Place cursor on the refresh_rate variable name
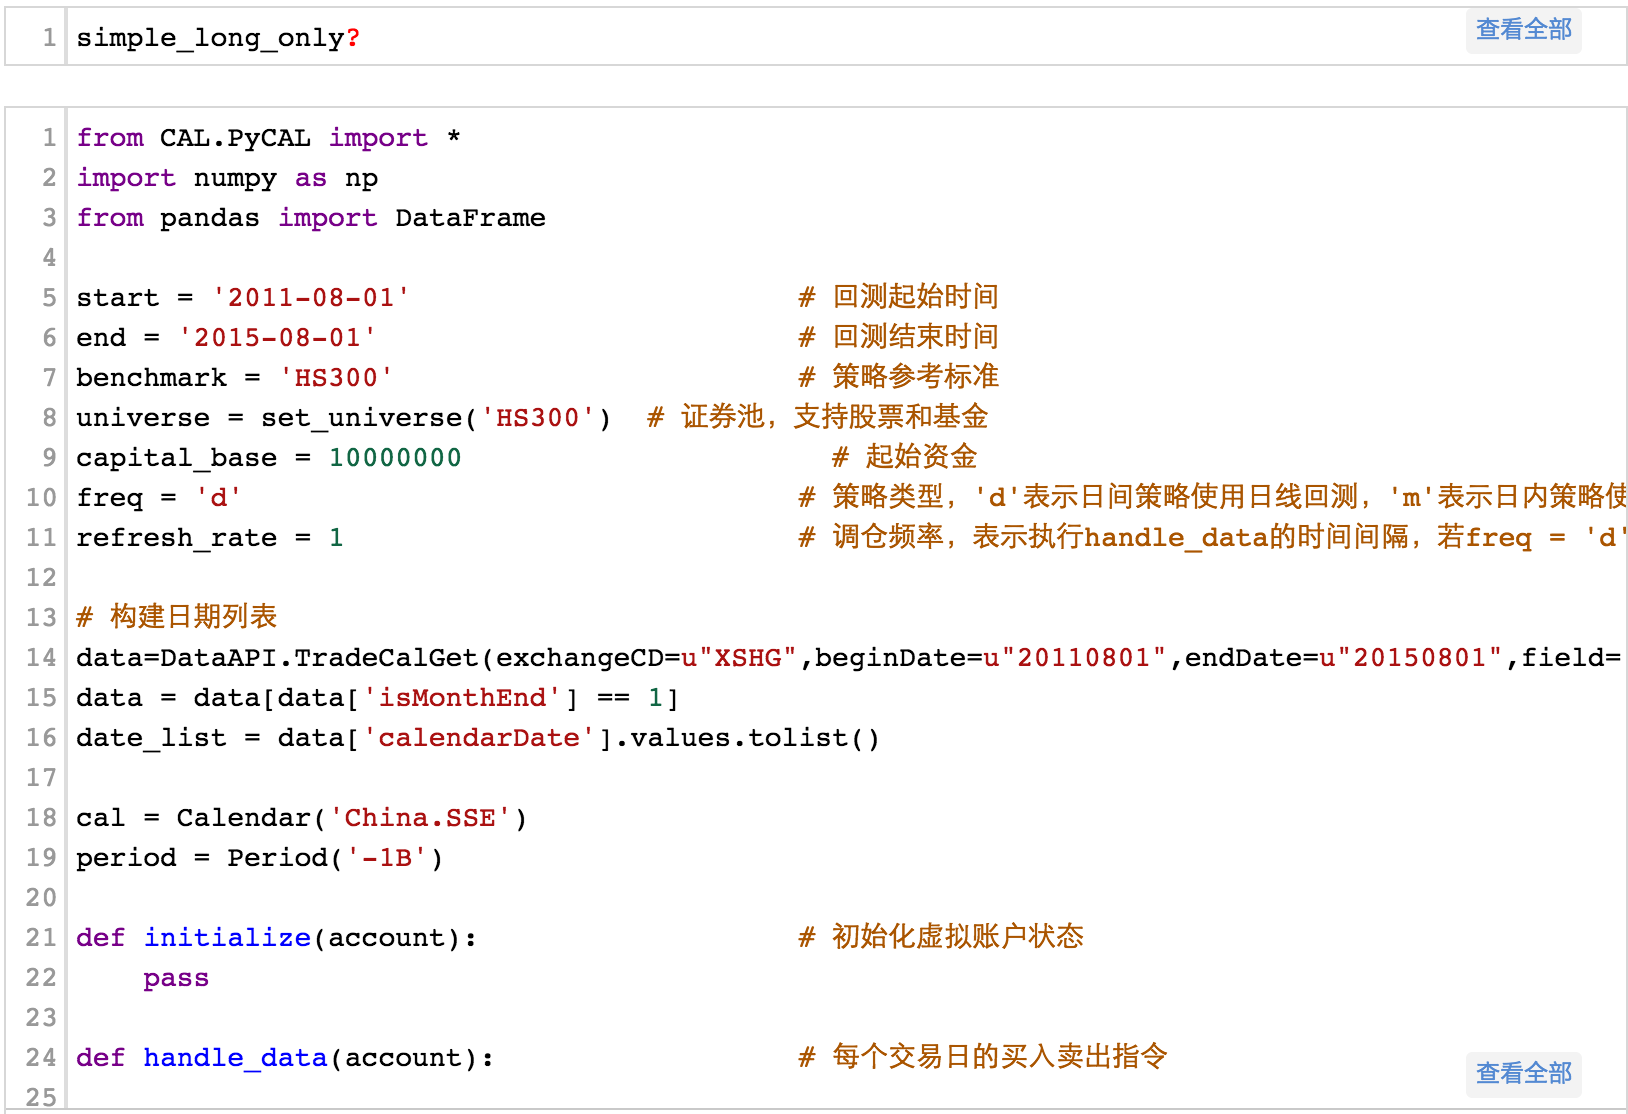This screenshot has height=1114, width=1628. click(x=176, y=538)
